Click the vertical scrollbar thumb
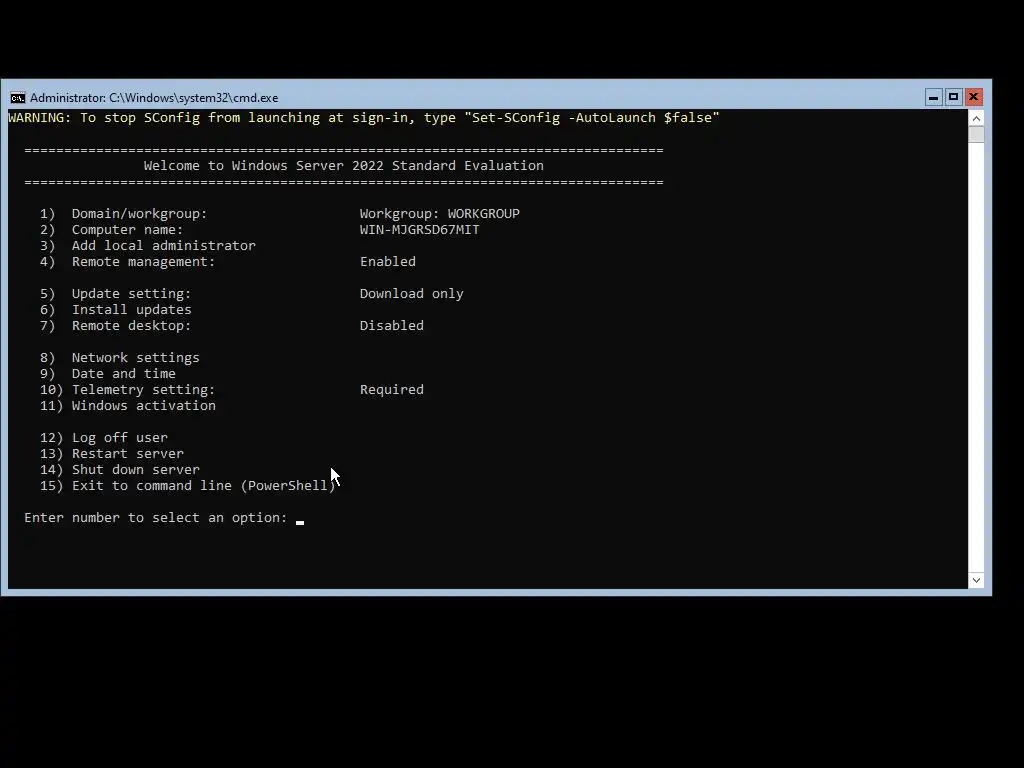Viewport: 1024px width, 768px height. pos(976,135)
